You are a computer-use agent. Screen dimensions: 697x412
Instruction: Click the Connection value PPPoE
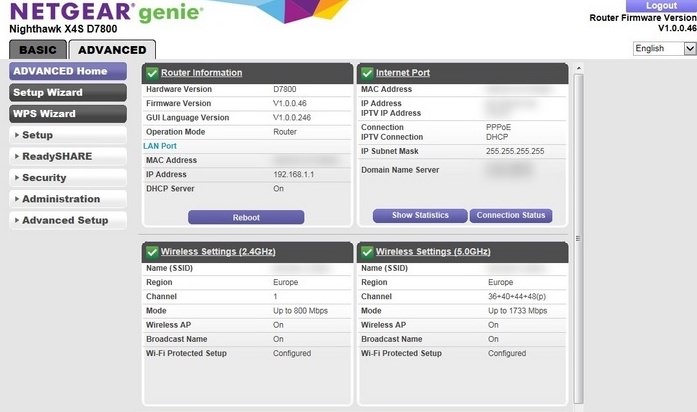(x=498, y=128)
